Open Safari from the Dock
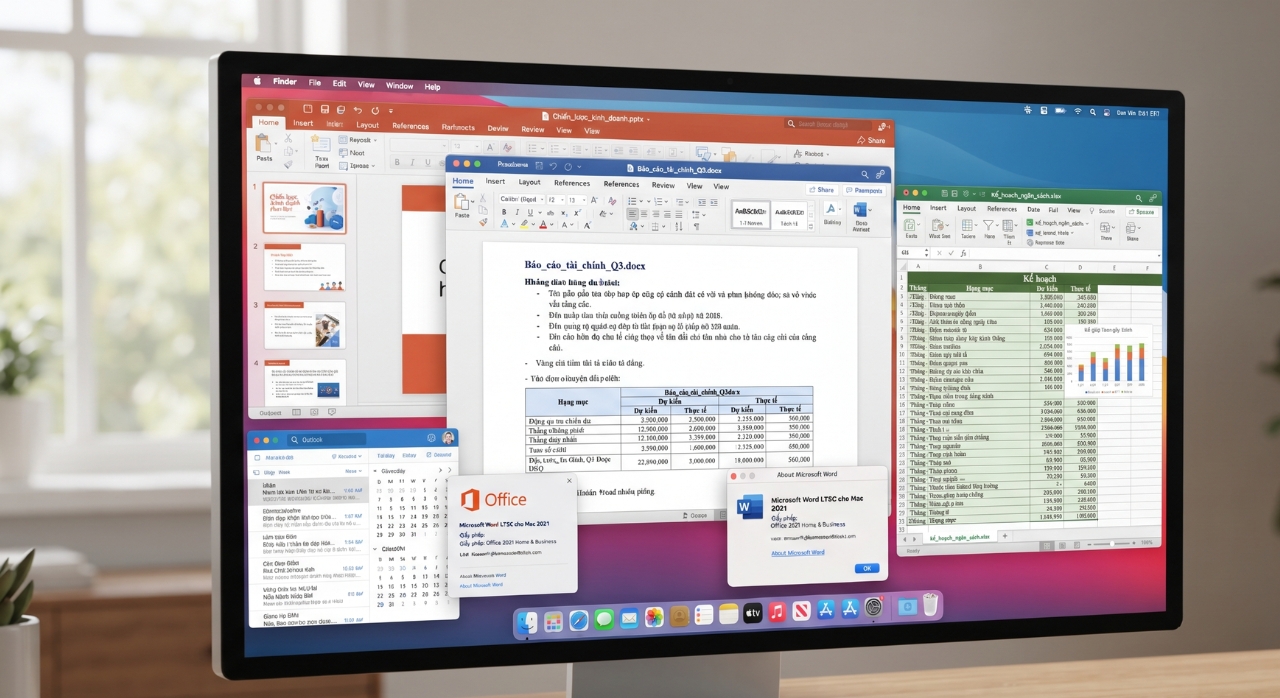Image resolution: width=1280 pixels, height=698 pixels. (x=579, y=620)
